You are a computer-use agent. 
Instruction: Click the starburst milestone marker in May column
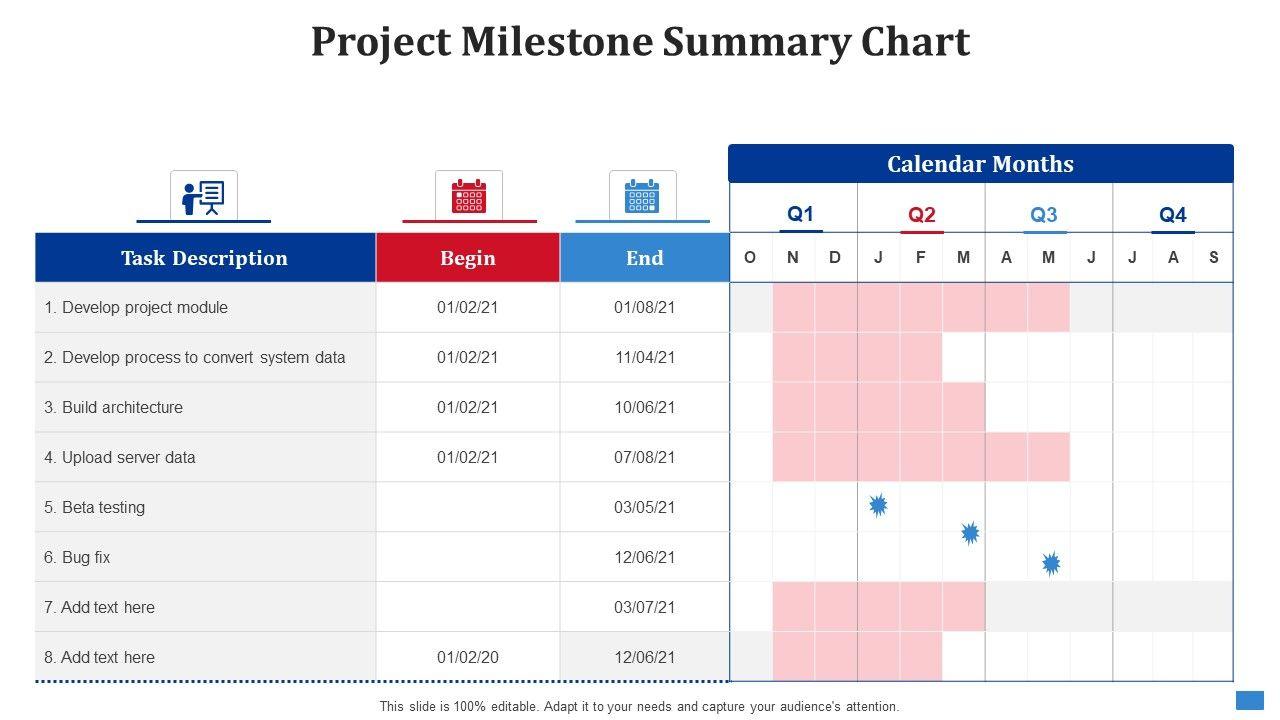pos(1051,564)
